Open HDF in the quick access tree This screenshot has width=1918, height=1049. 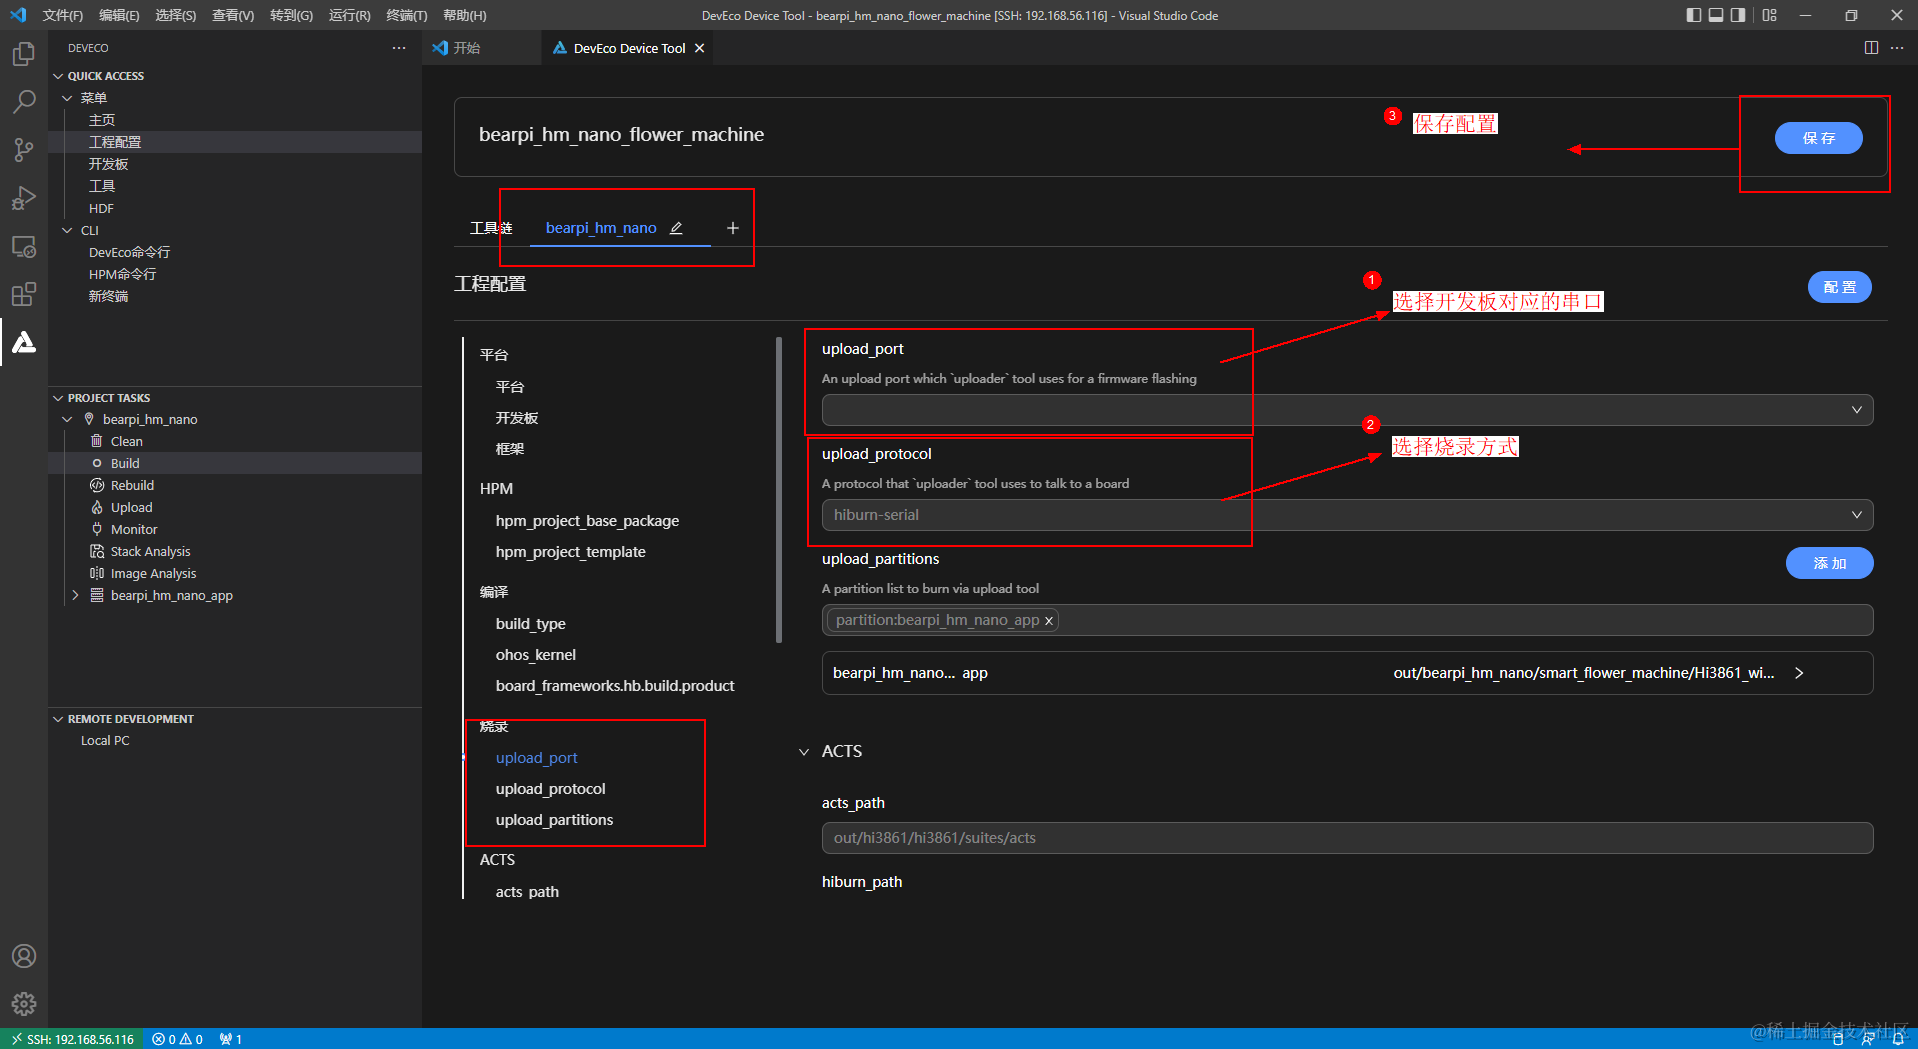click(101, 208)
